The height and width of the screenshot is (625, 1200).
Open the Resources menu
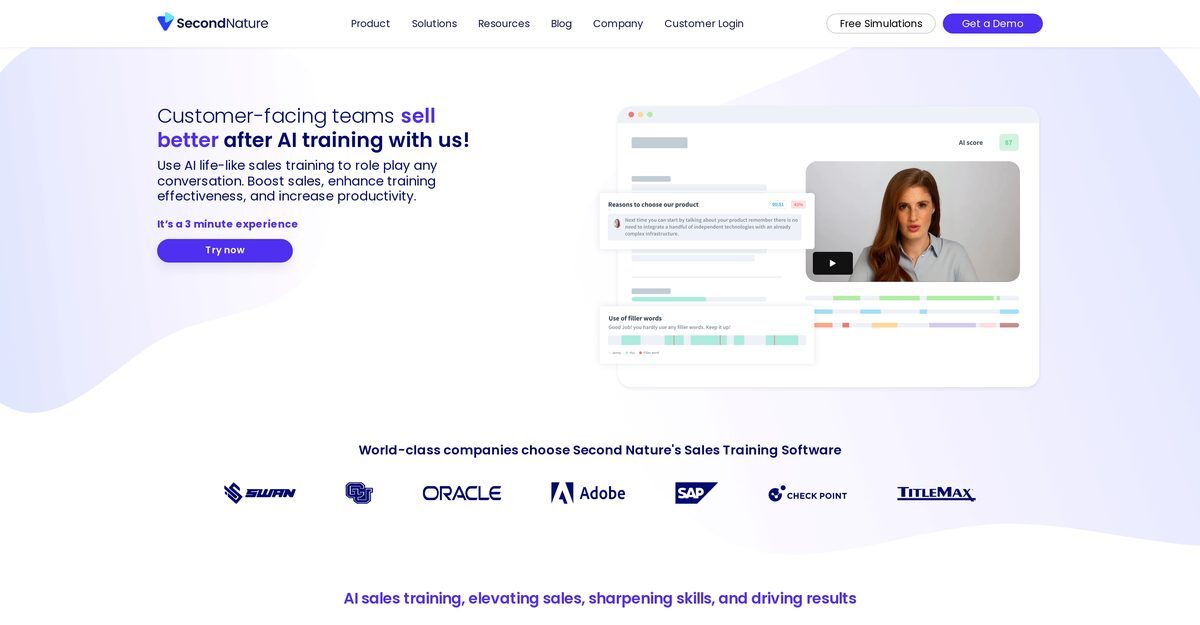[504, 24]
